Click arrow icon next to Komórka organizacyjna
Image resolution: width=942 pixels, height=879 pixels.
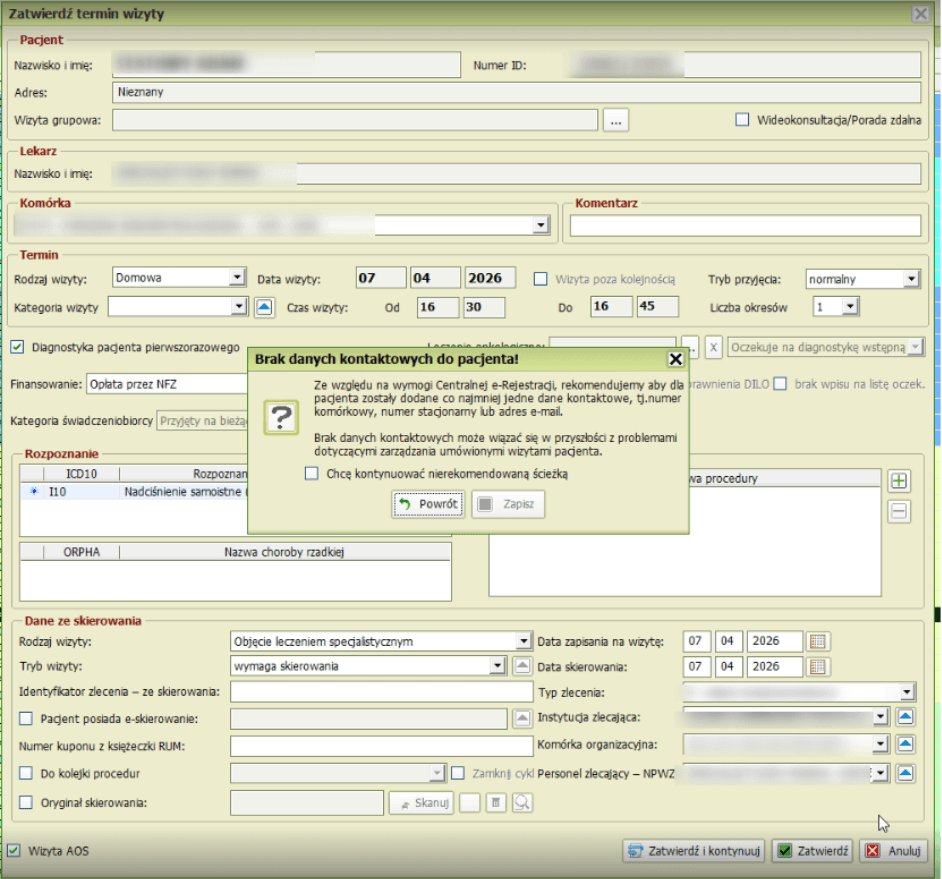[905, 744]
